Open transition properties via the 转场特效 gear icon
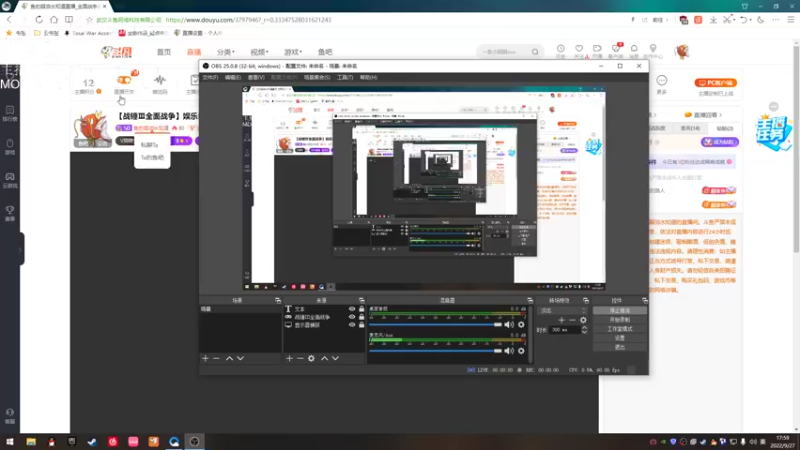The image size is (800, 450). click(x=583, y=320)
